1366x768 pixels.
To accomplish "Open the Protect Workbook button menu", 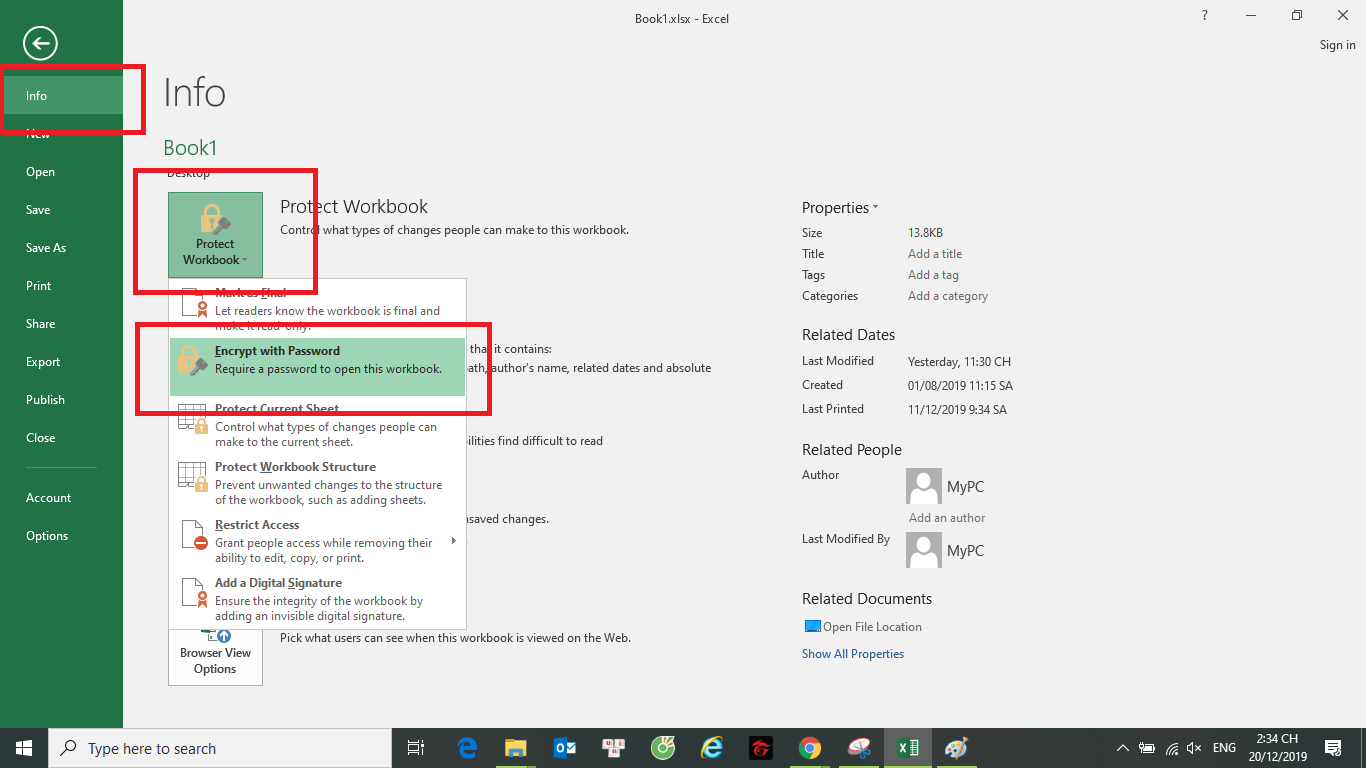I will [215, 235].
